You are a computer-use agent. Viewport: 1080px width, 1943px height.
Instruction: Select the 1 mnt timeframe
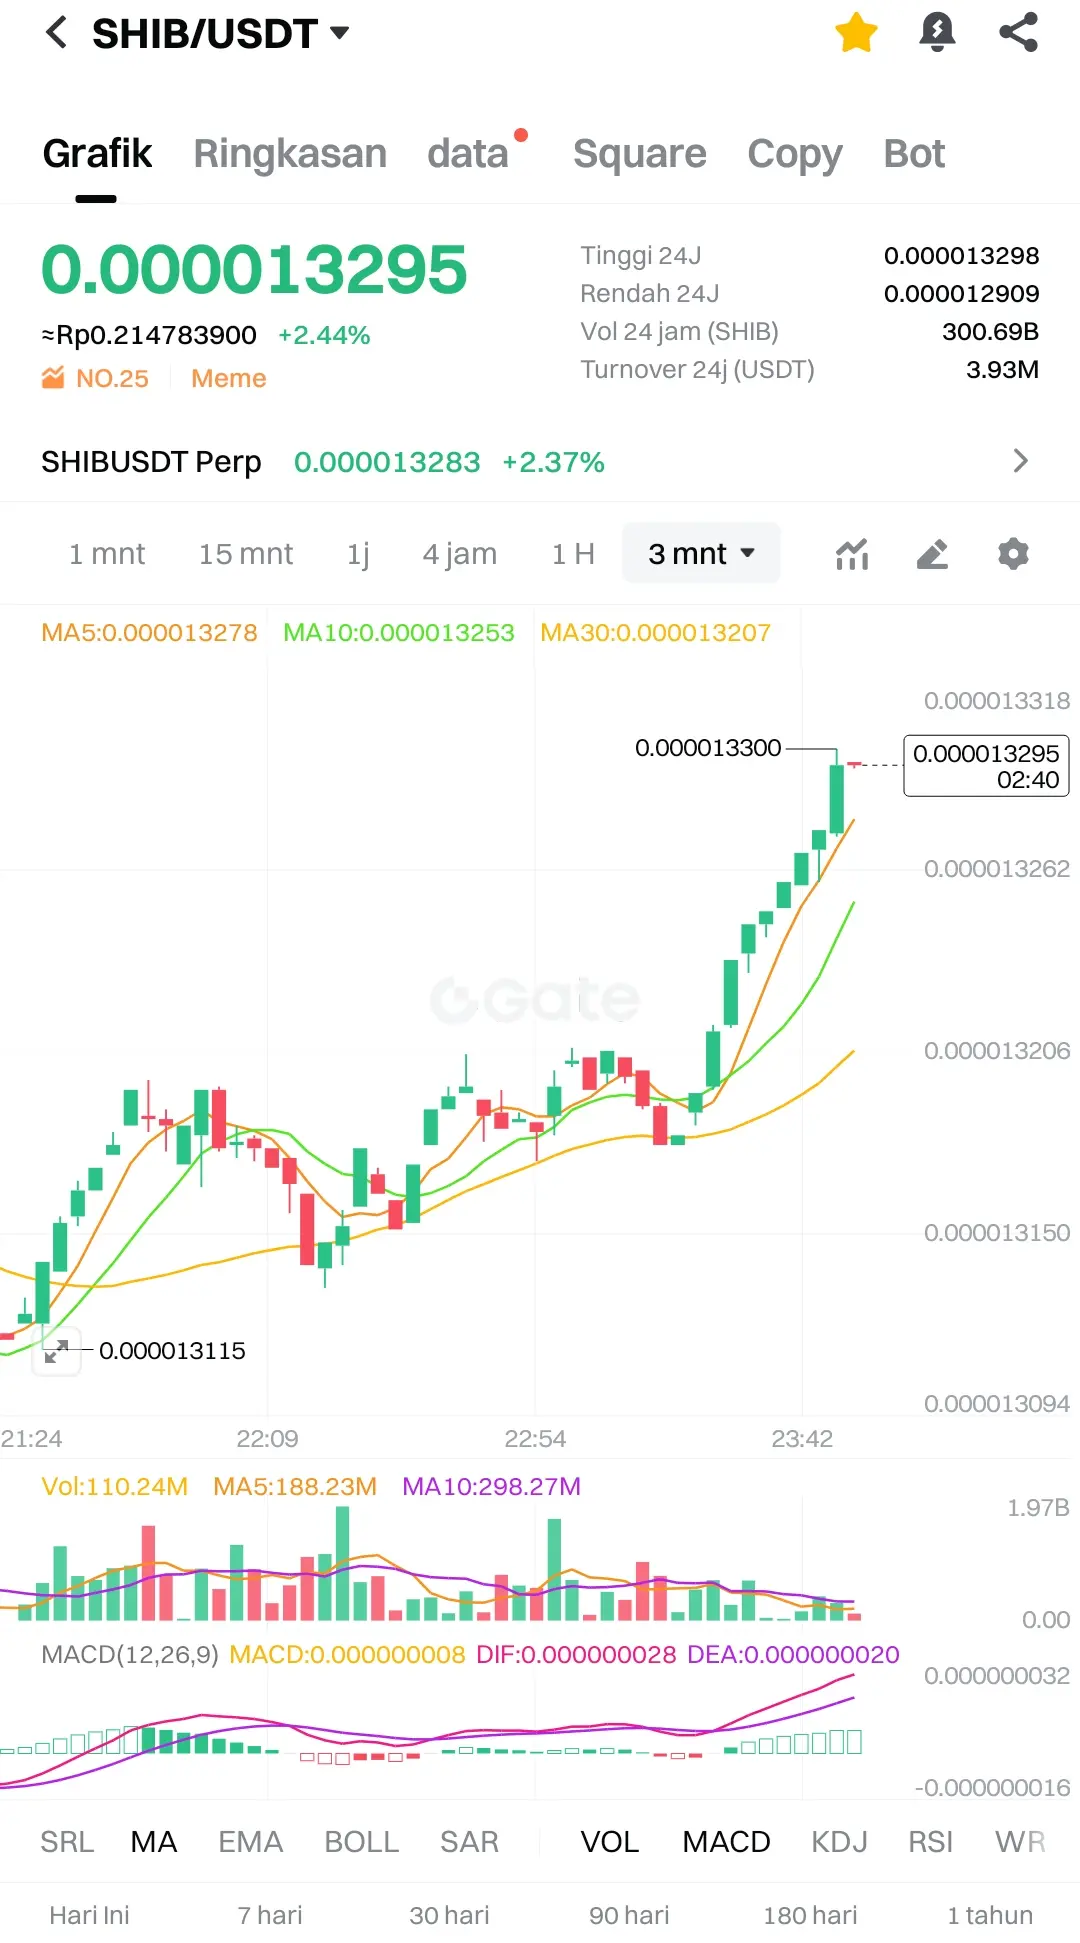(107, 554)
